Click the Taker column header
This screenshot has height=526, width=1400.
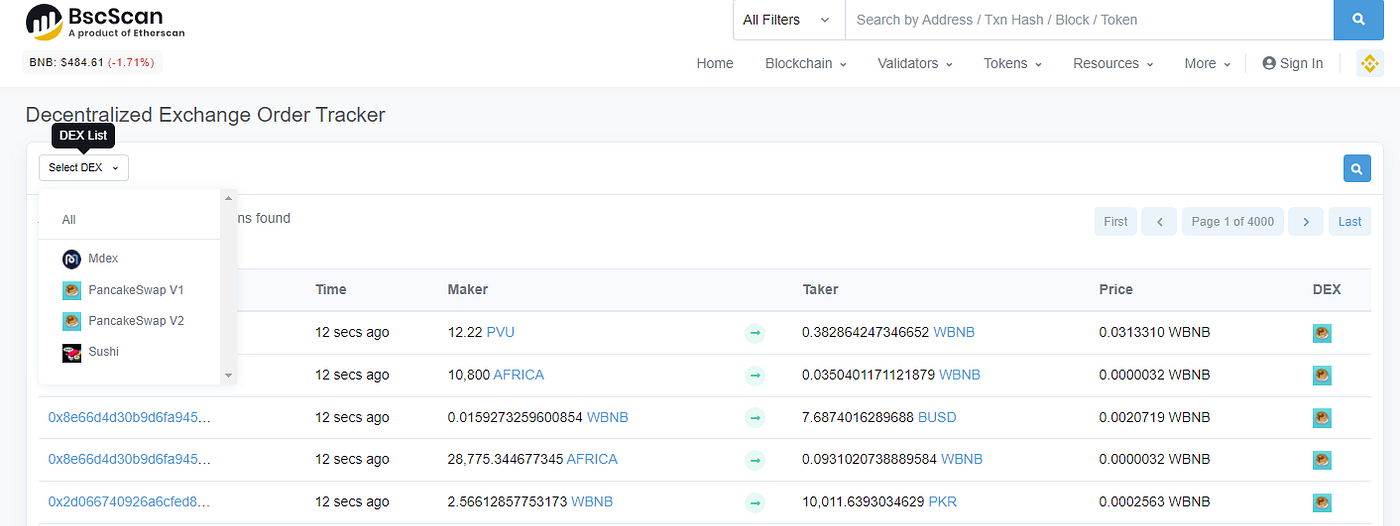click(820, 290)
